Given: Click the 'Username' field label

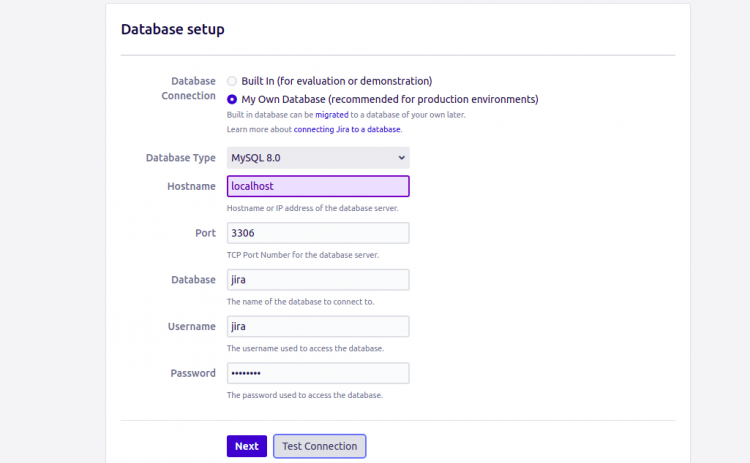Looking at the screenshot, I should pos(191,326).
